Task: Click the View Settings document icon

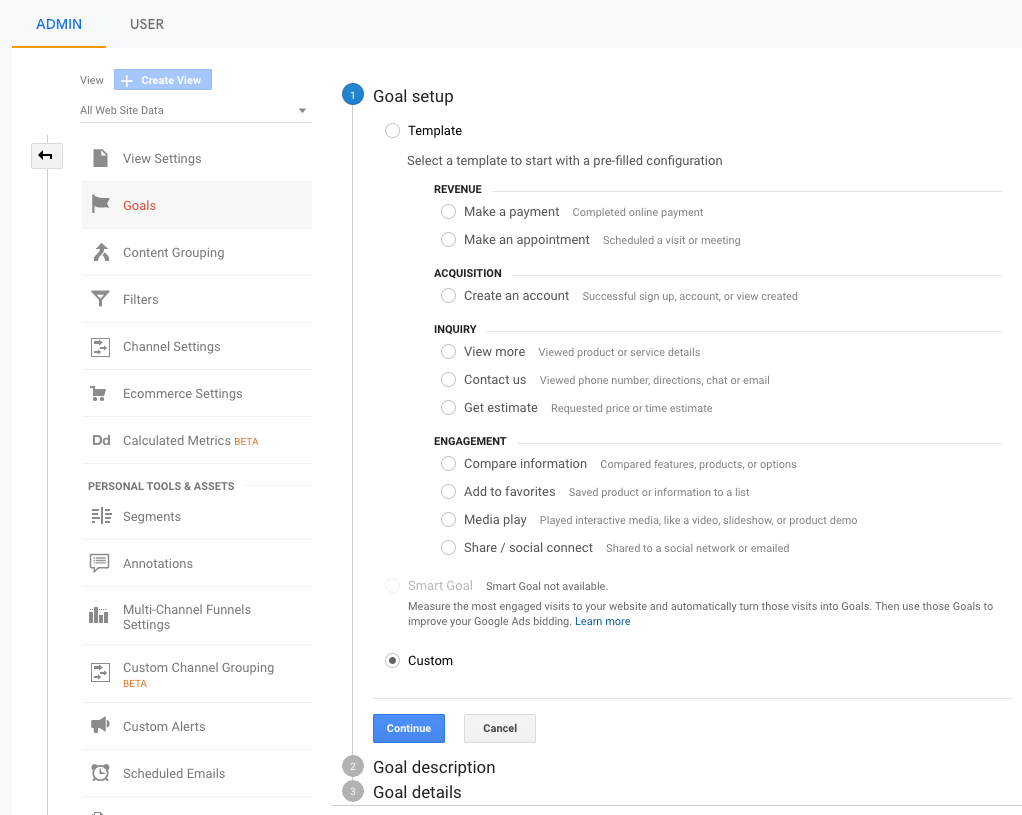Action: 100,158
